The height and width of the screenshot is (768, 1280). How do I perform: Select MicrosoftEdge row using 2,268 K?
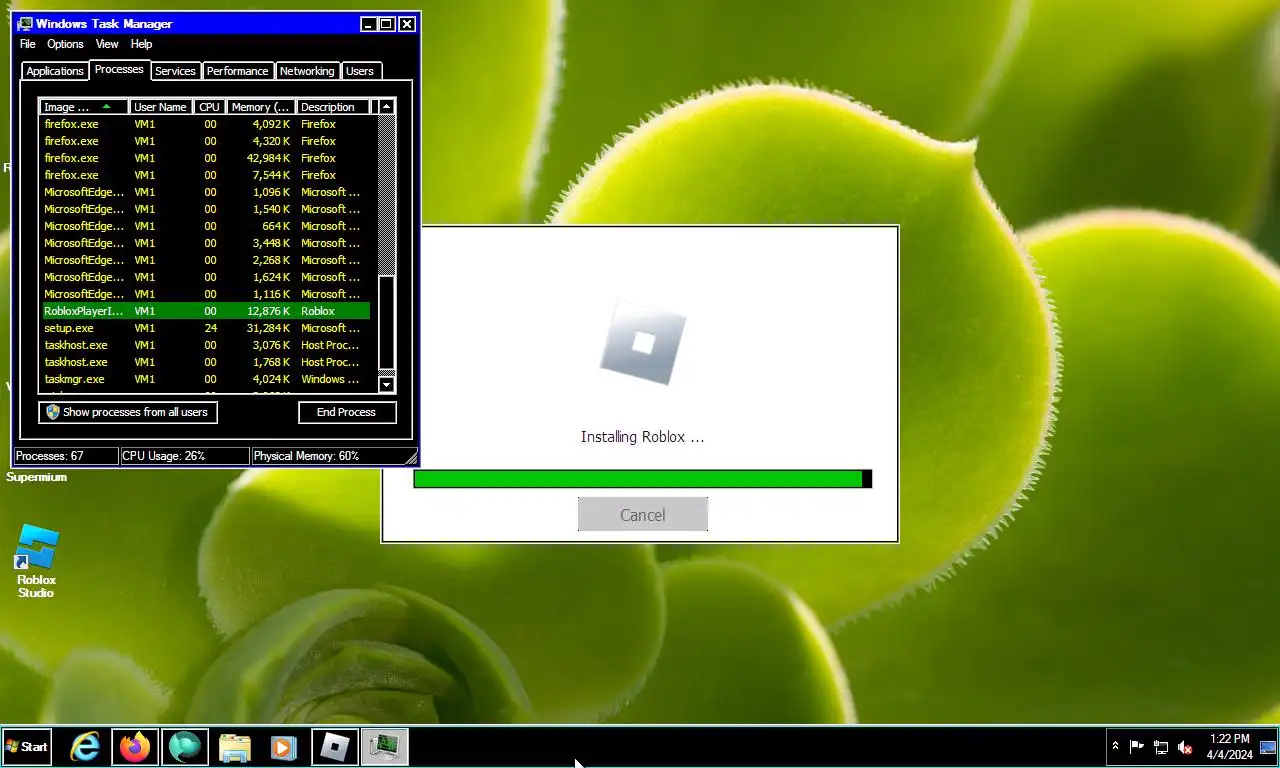[x=205, y=260]
